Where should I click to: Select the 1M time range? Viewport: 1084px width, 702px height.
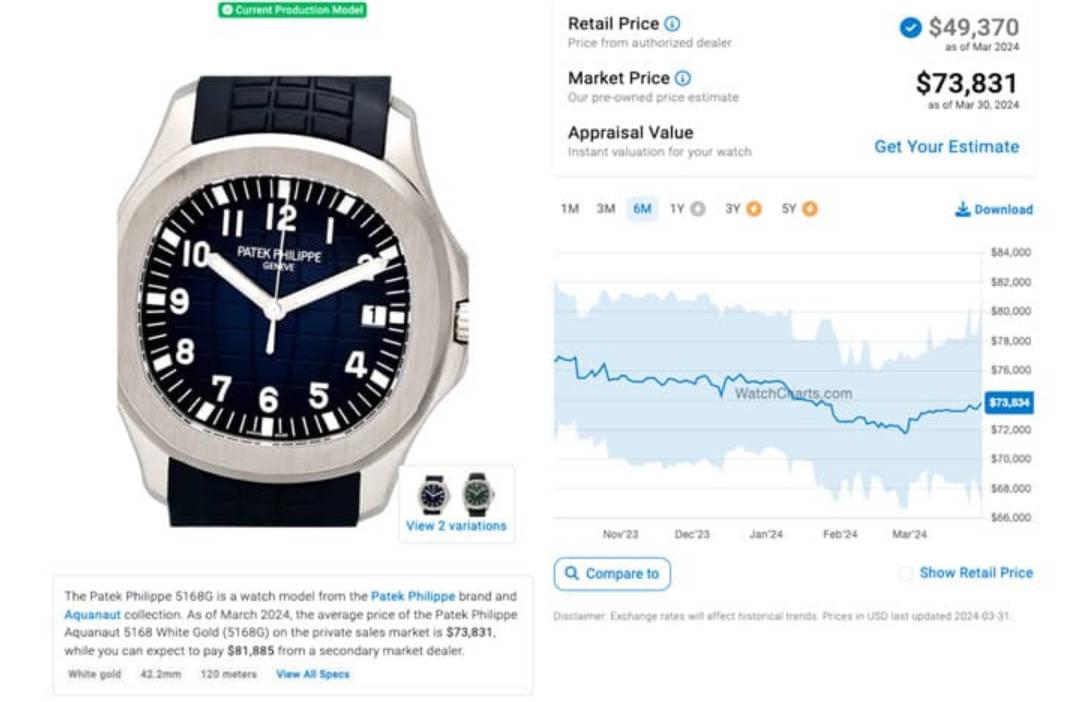point(570,209)
